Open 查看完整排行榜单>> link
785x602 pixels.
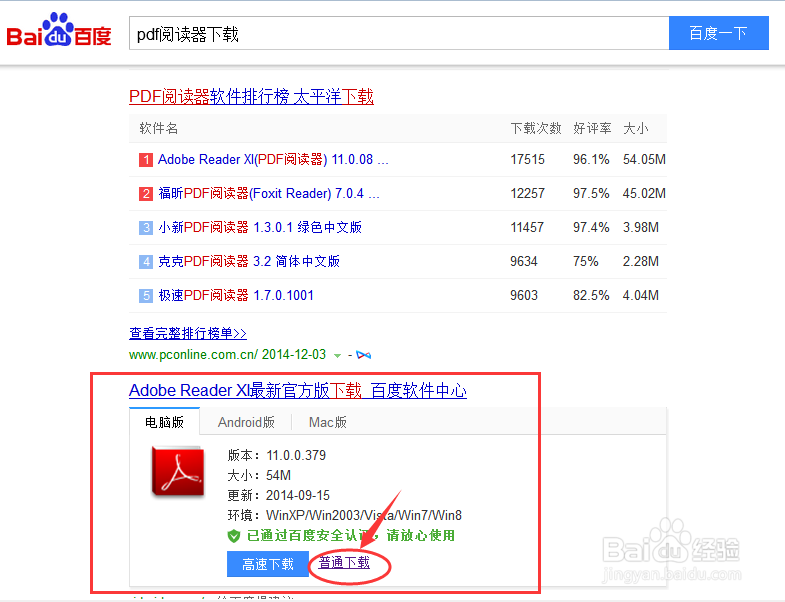pos(188,333)
